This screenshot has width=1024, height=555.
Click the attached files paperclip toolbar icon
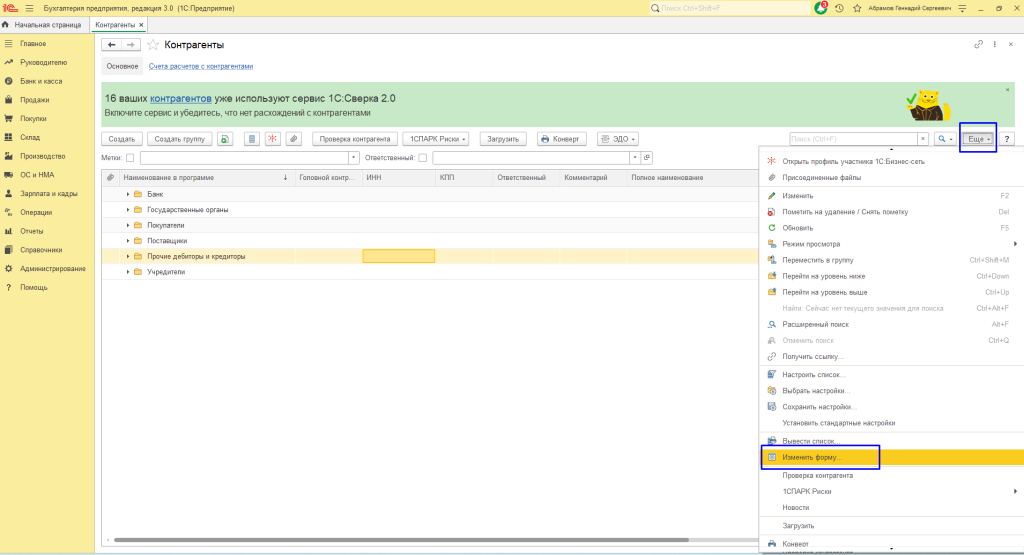(293, 139)
